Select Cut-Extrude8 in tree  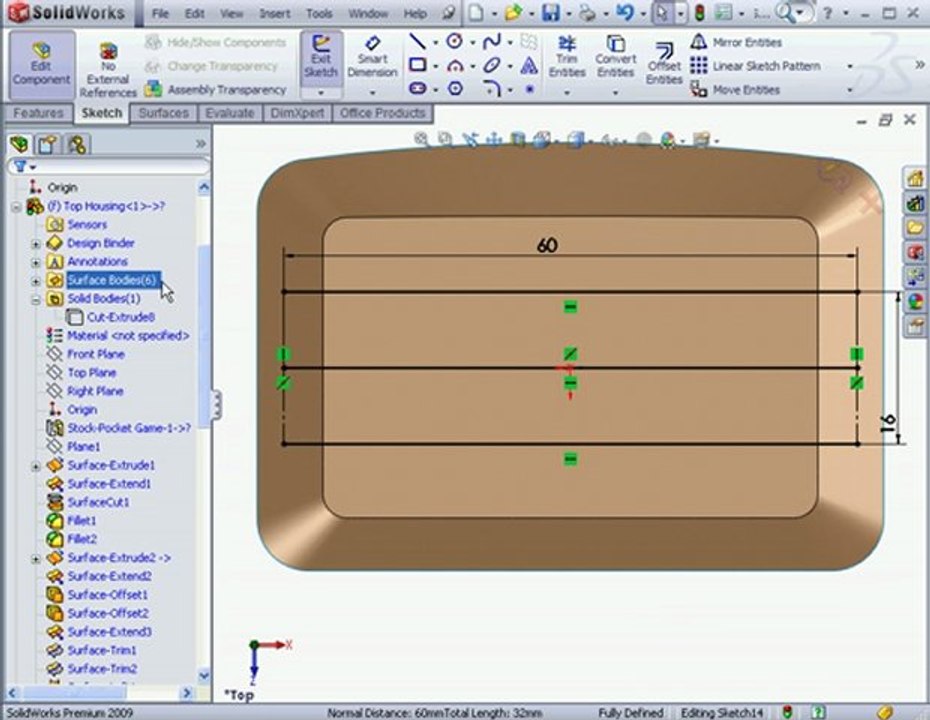coord(121,317)
